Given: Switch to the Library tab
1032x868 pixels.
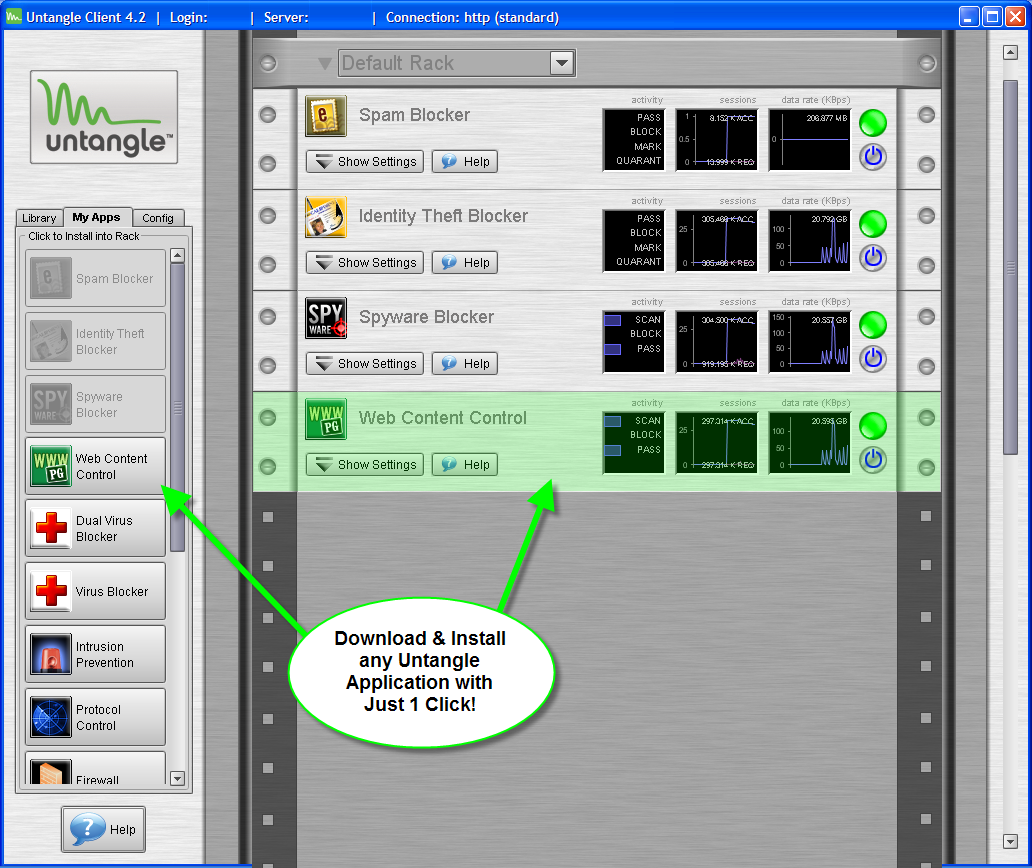Looking at the screenshot, I should coord(39,218).
